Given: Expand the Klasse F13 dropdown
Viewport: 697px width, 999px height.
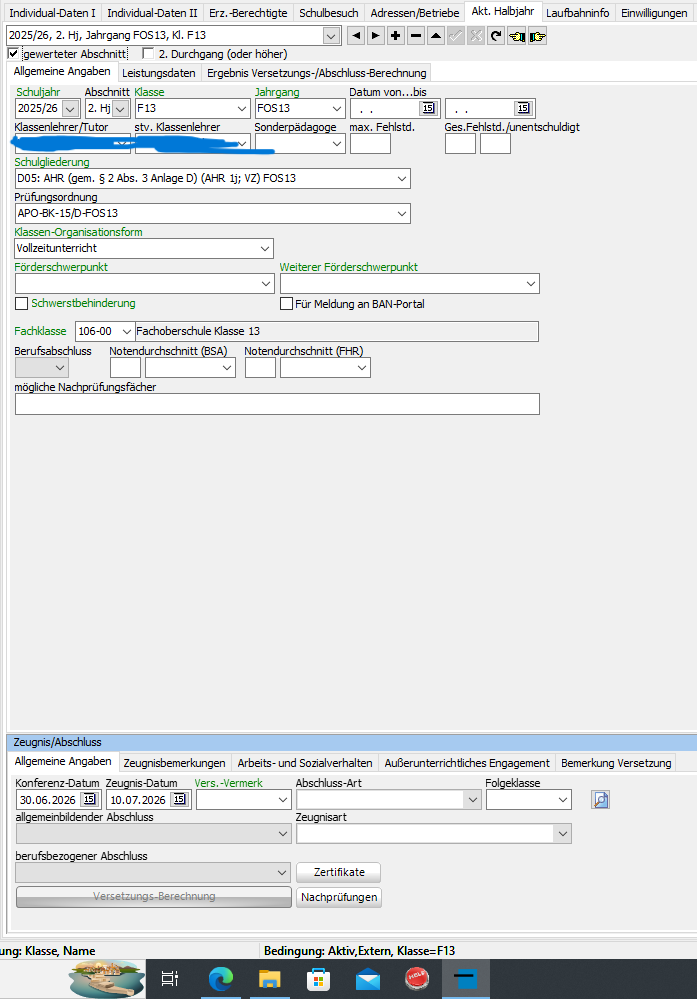Looking at the screenshot, I should [x=242, y=109].
